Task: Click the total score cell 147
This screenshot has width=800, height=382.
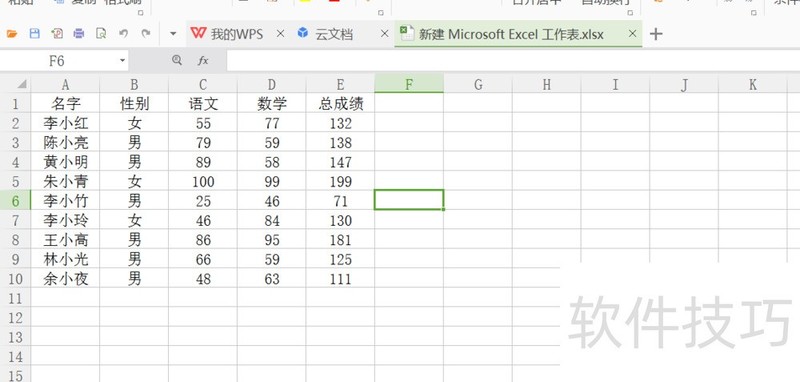Action: click(x=340, y=162)
